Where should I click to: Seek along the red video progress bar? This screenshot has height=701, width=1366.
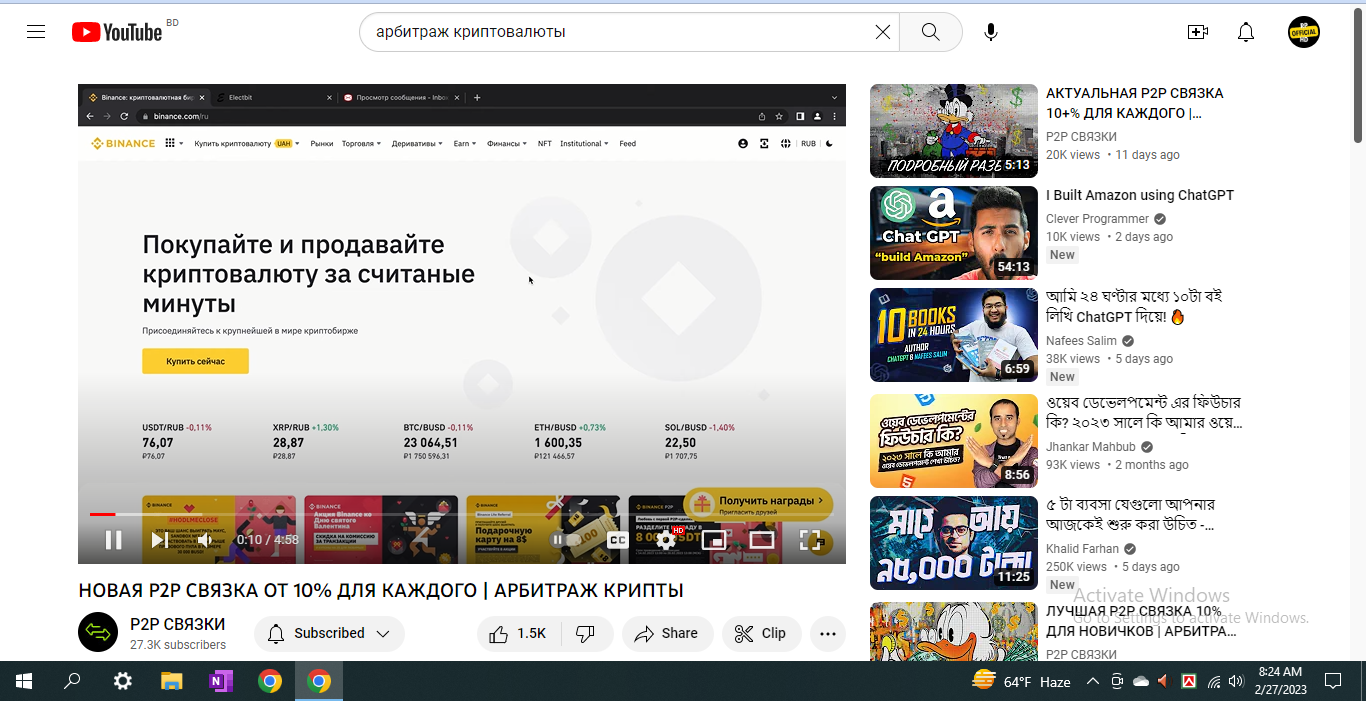[462, 514]
